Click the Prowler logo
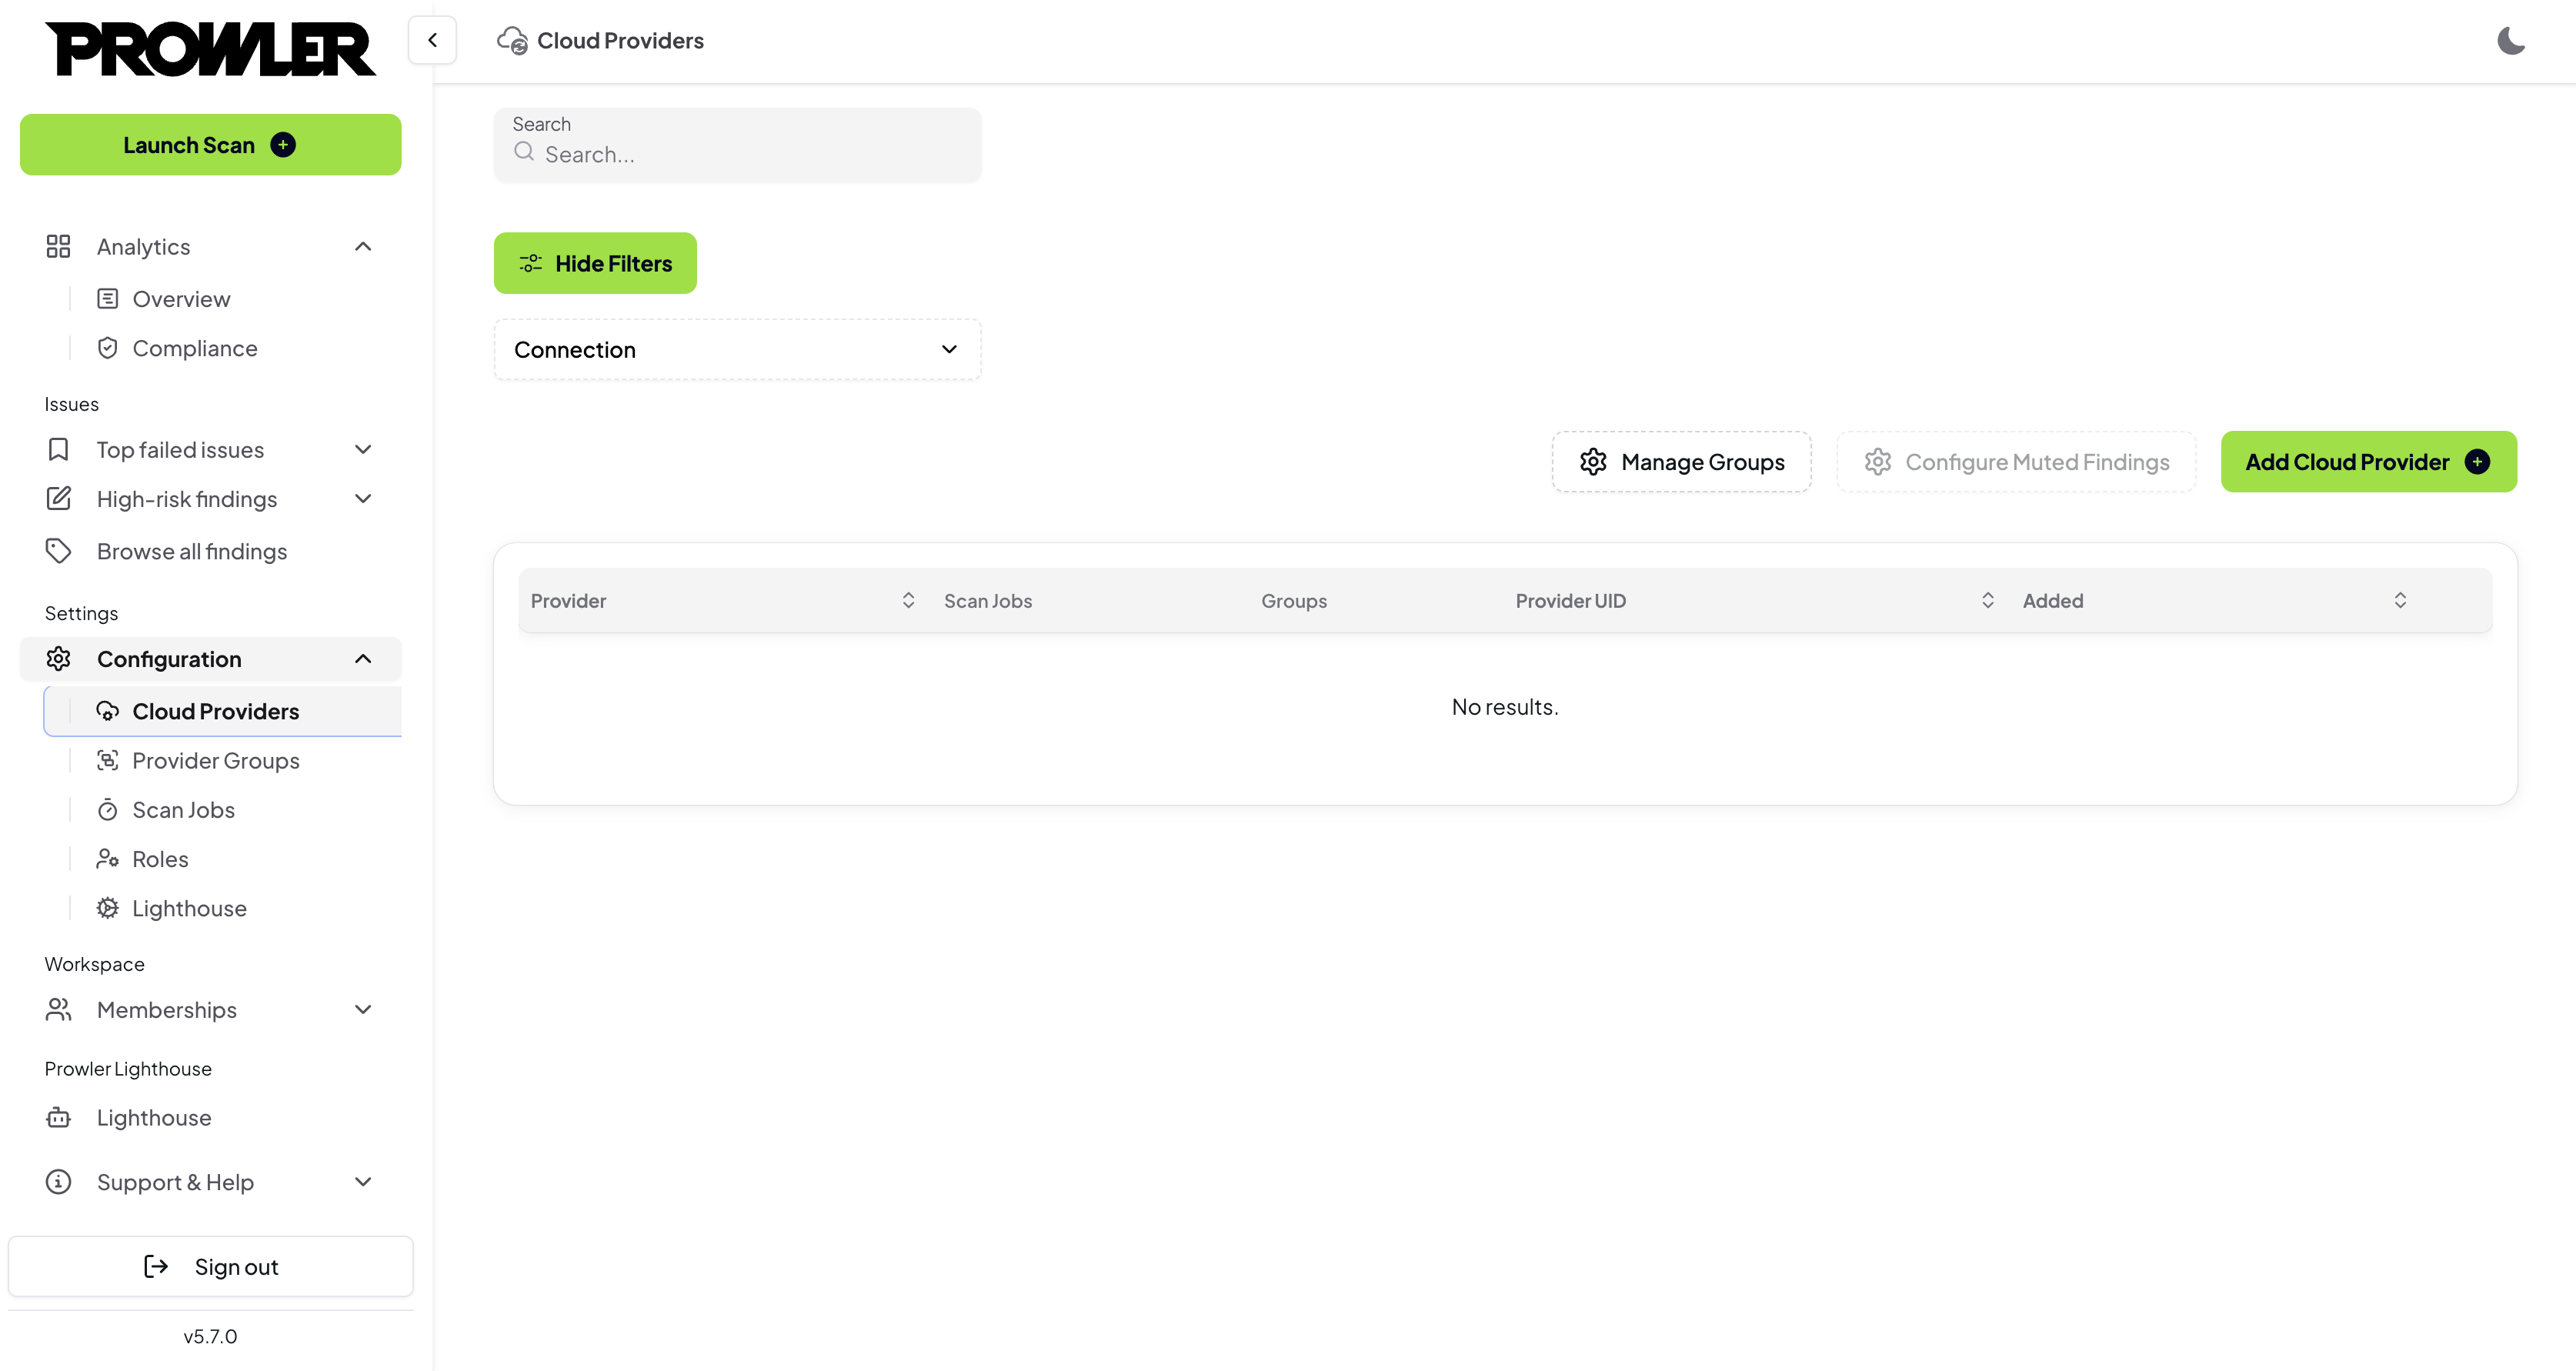 [x=211, y=48]
